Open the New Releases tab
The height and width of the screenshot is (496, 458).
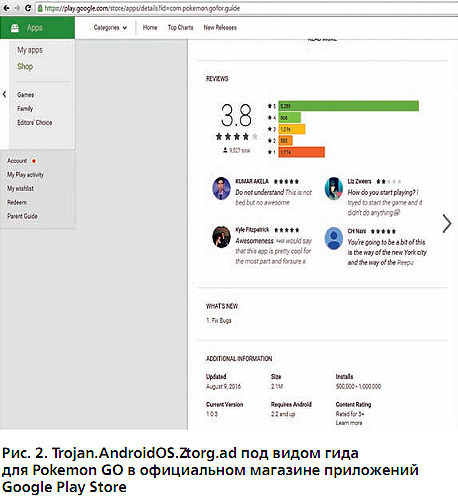point(220,28)
